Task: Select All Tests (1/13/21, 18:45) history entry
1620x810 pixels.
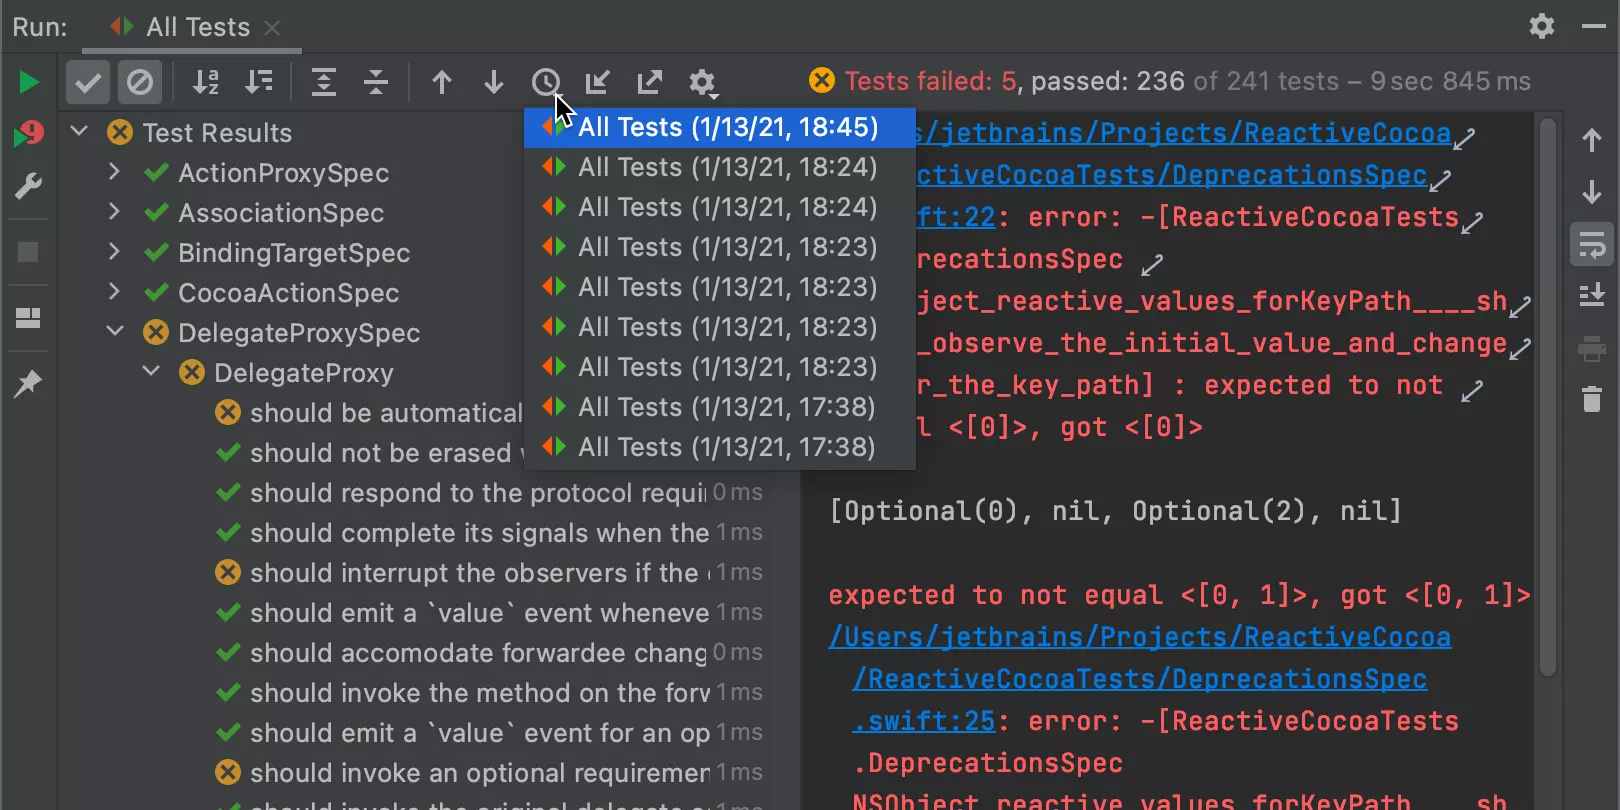Action: point(727,128)
